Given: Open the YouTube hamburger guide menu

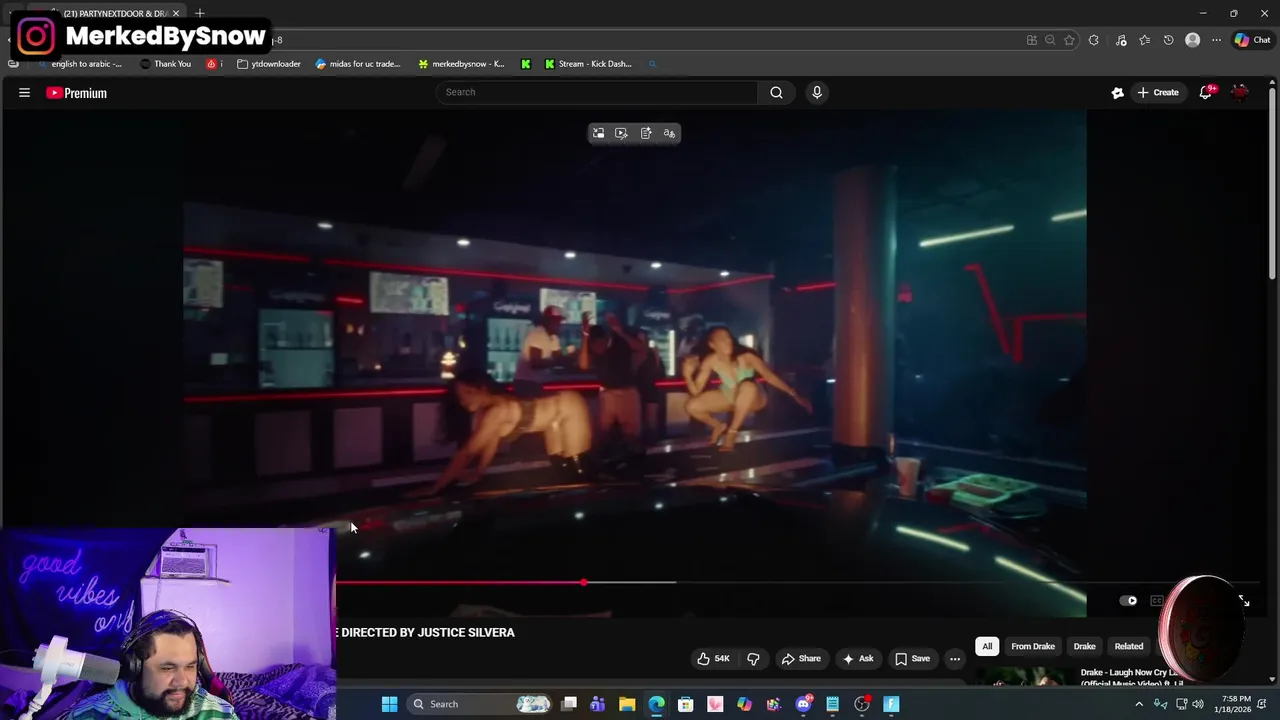Looking at the screenshot, I should [x=24, y=93].
